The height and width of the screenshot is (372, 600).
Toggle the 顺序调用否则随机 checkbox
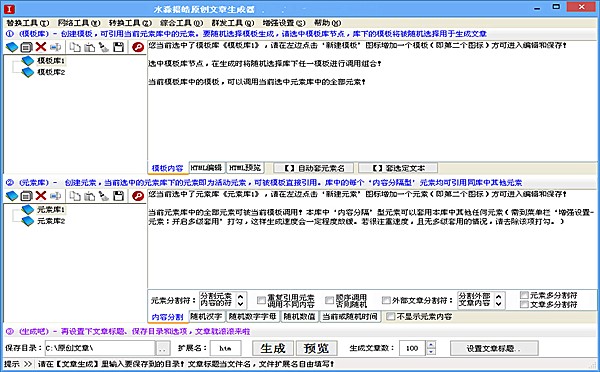click(329, 300)
